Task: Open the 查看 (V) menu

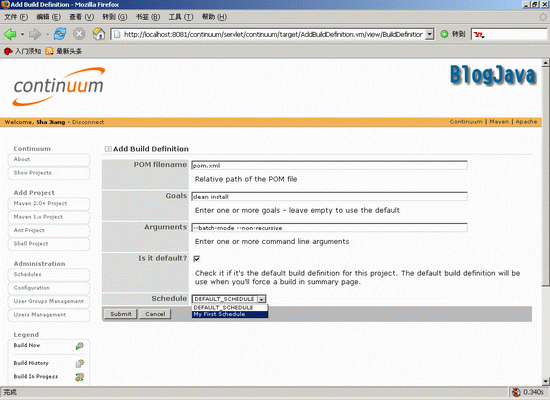Action: pos(81,17)
